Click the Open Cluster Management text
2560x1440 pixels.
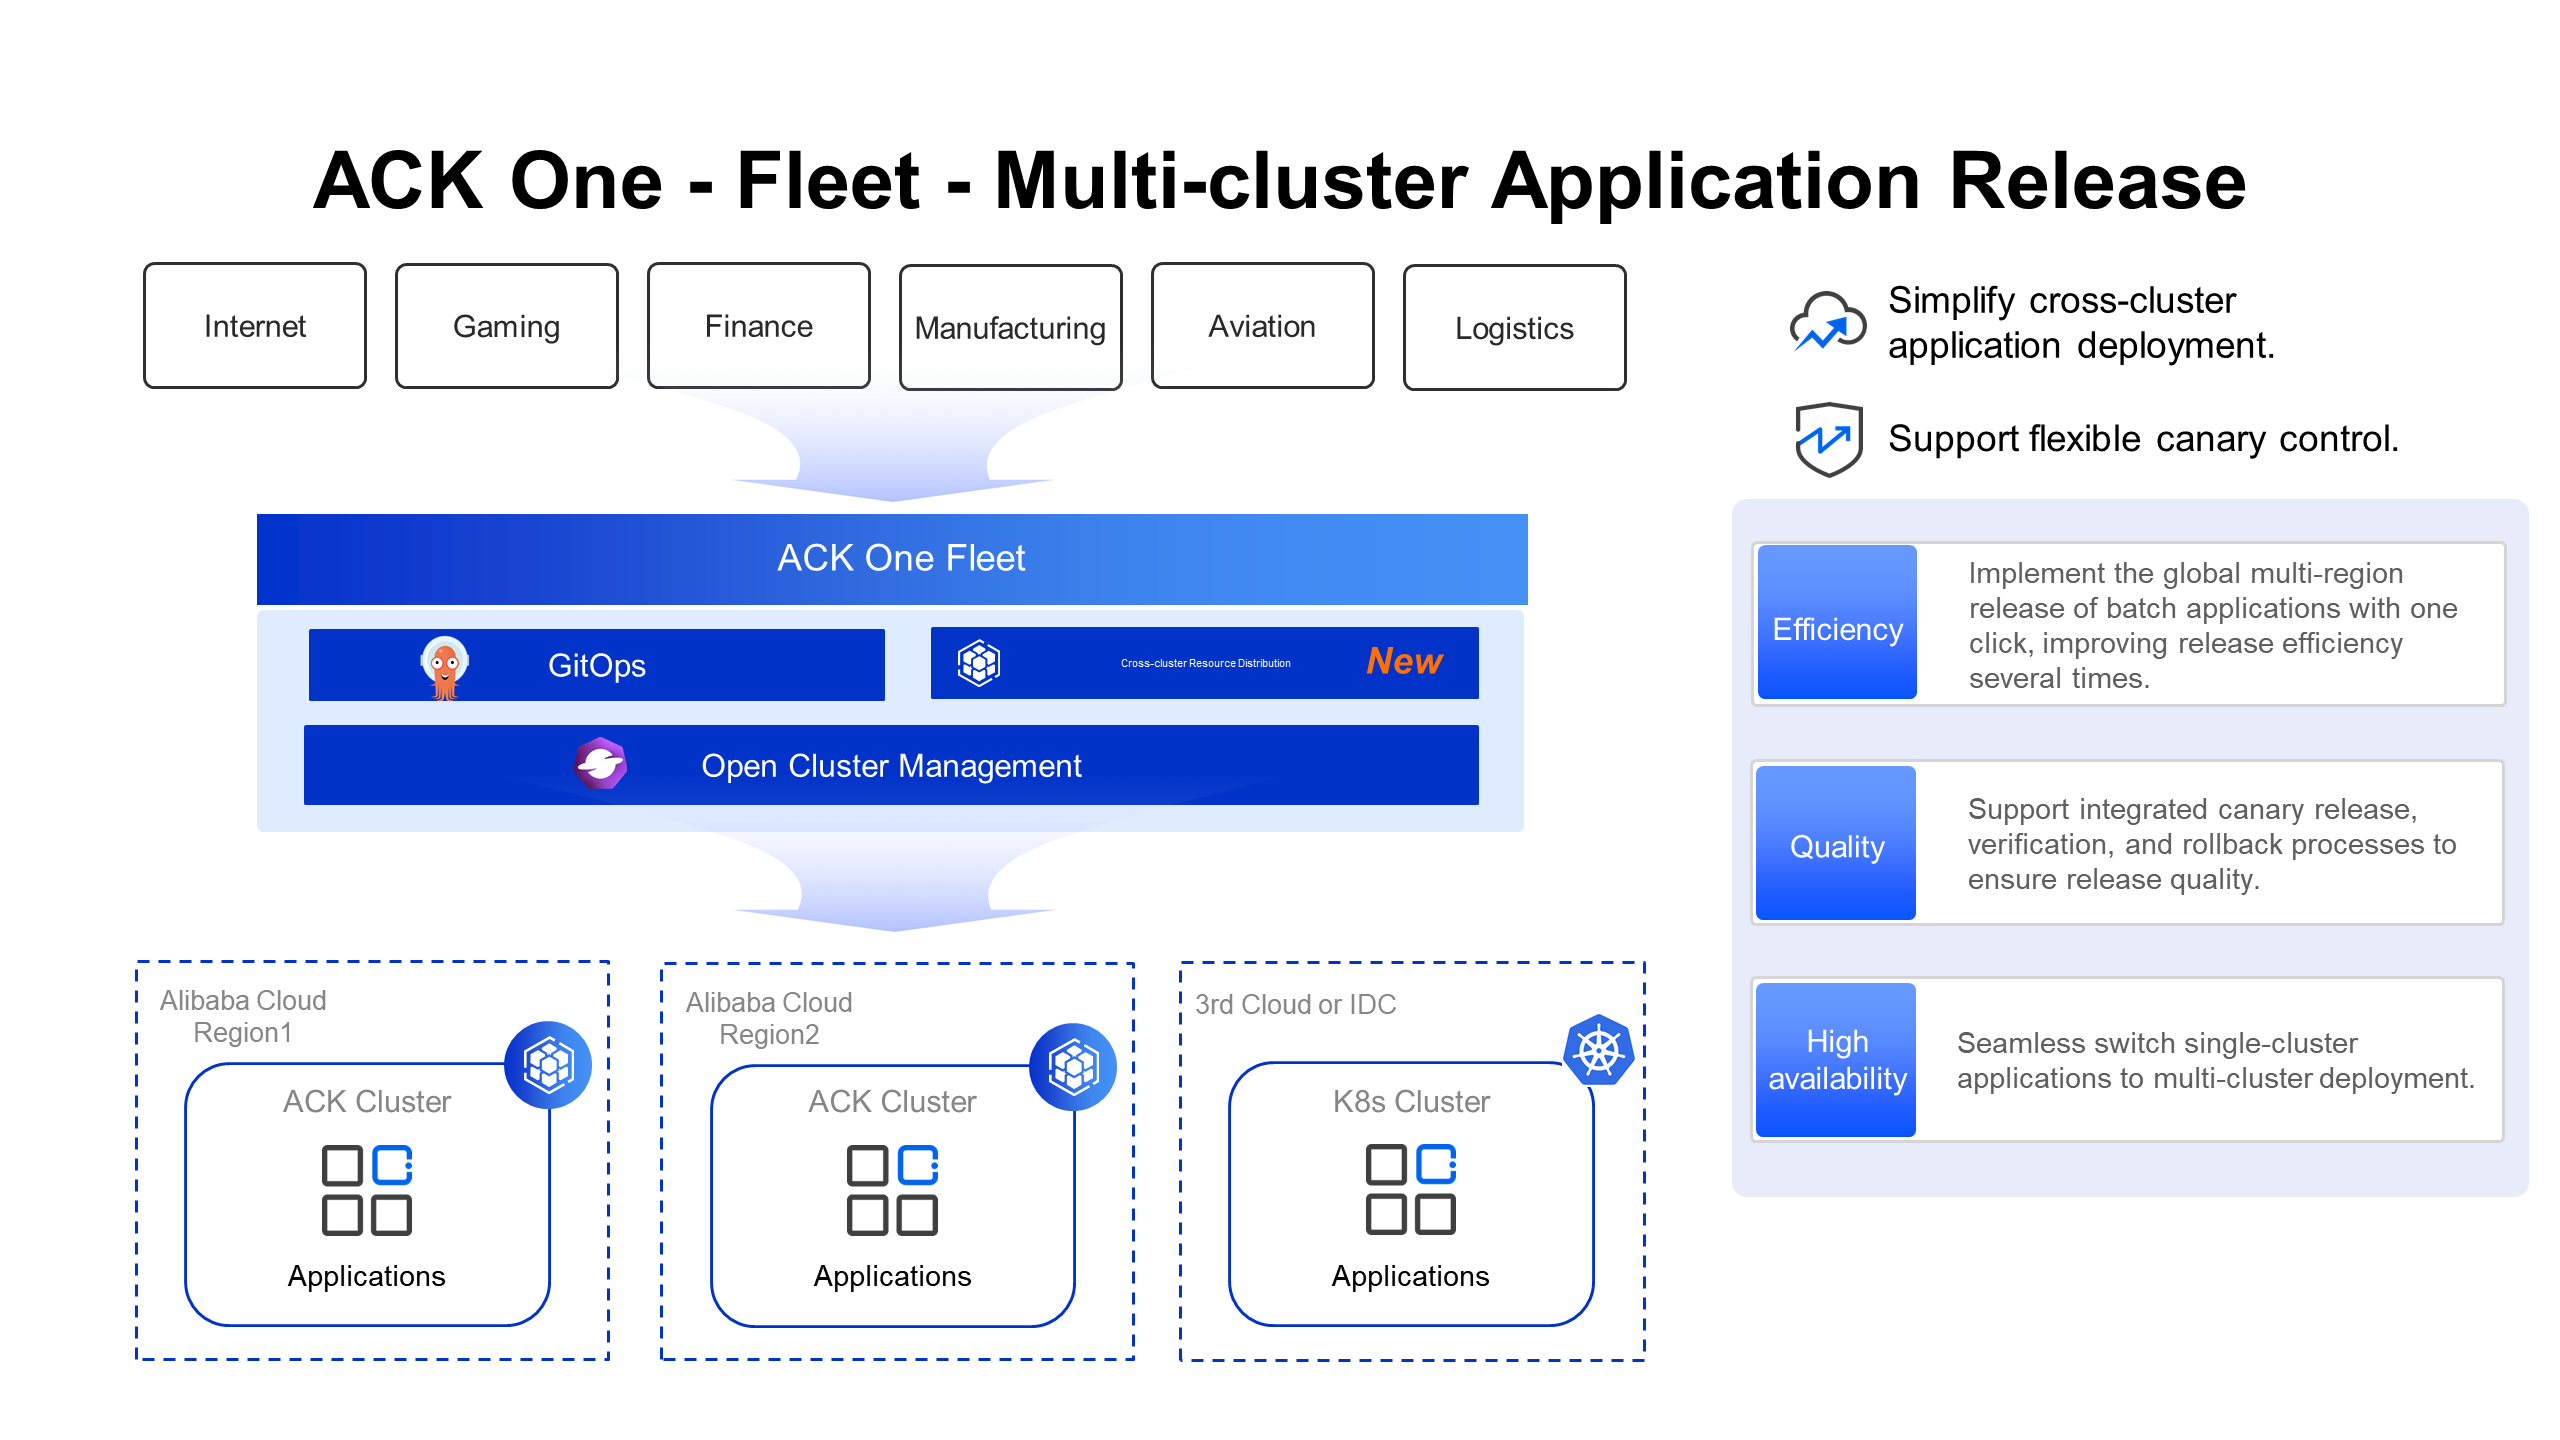coord(891,766)
